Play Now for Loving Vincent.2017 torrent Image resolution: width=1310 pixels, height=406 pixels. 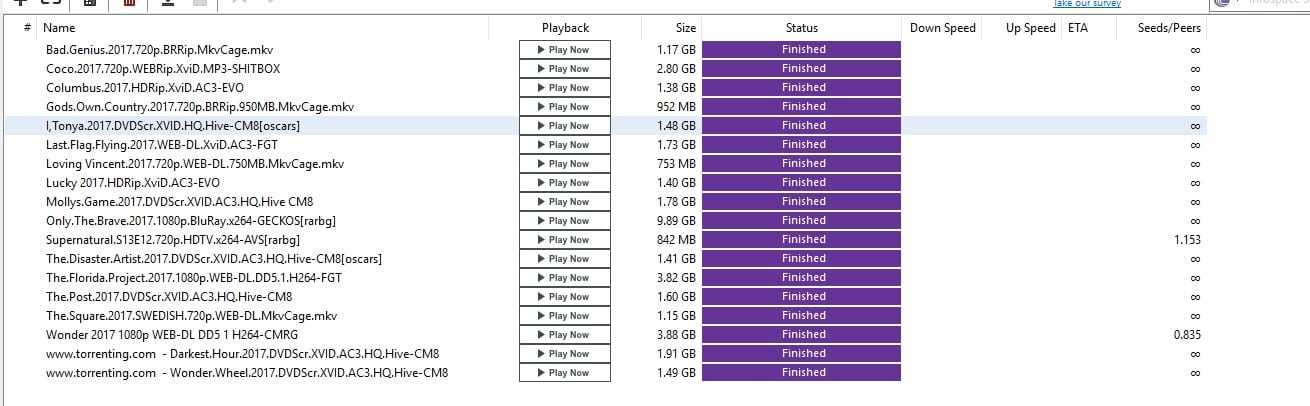click(565, 163)
